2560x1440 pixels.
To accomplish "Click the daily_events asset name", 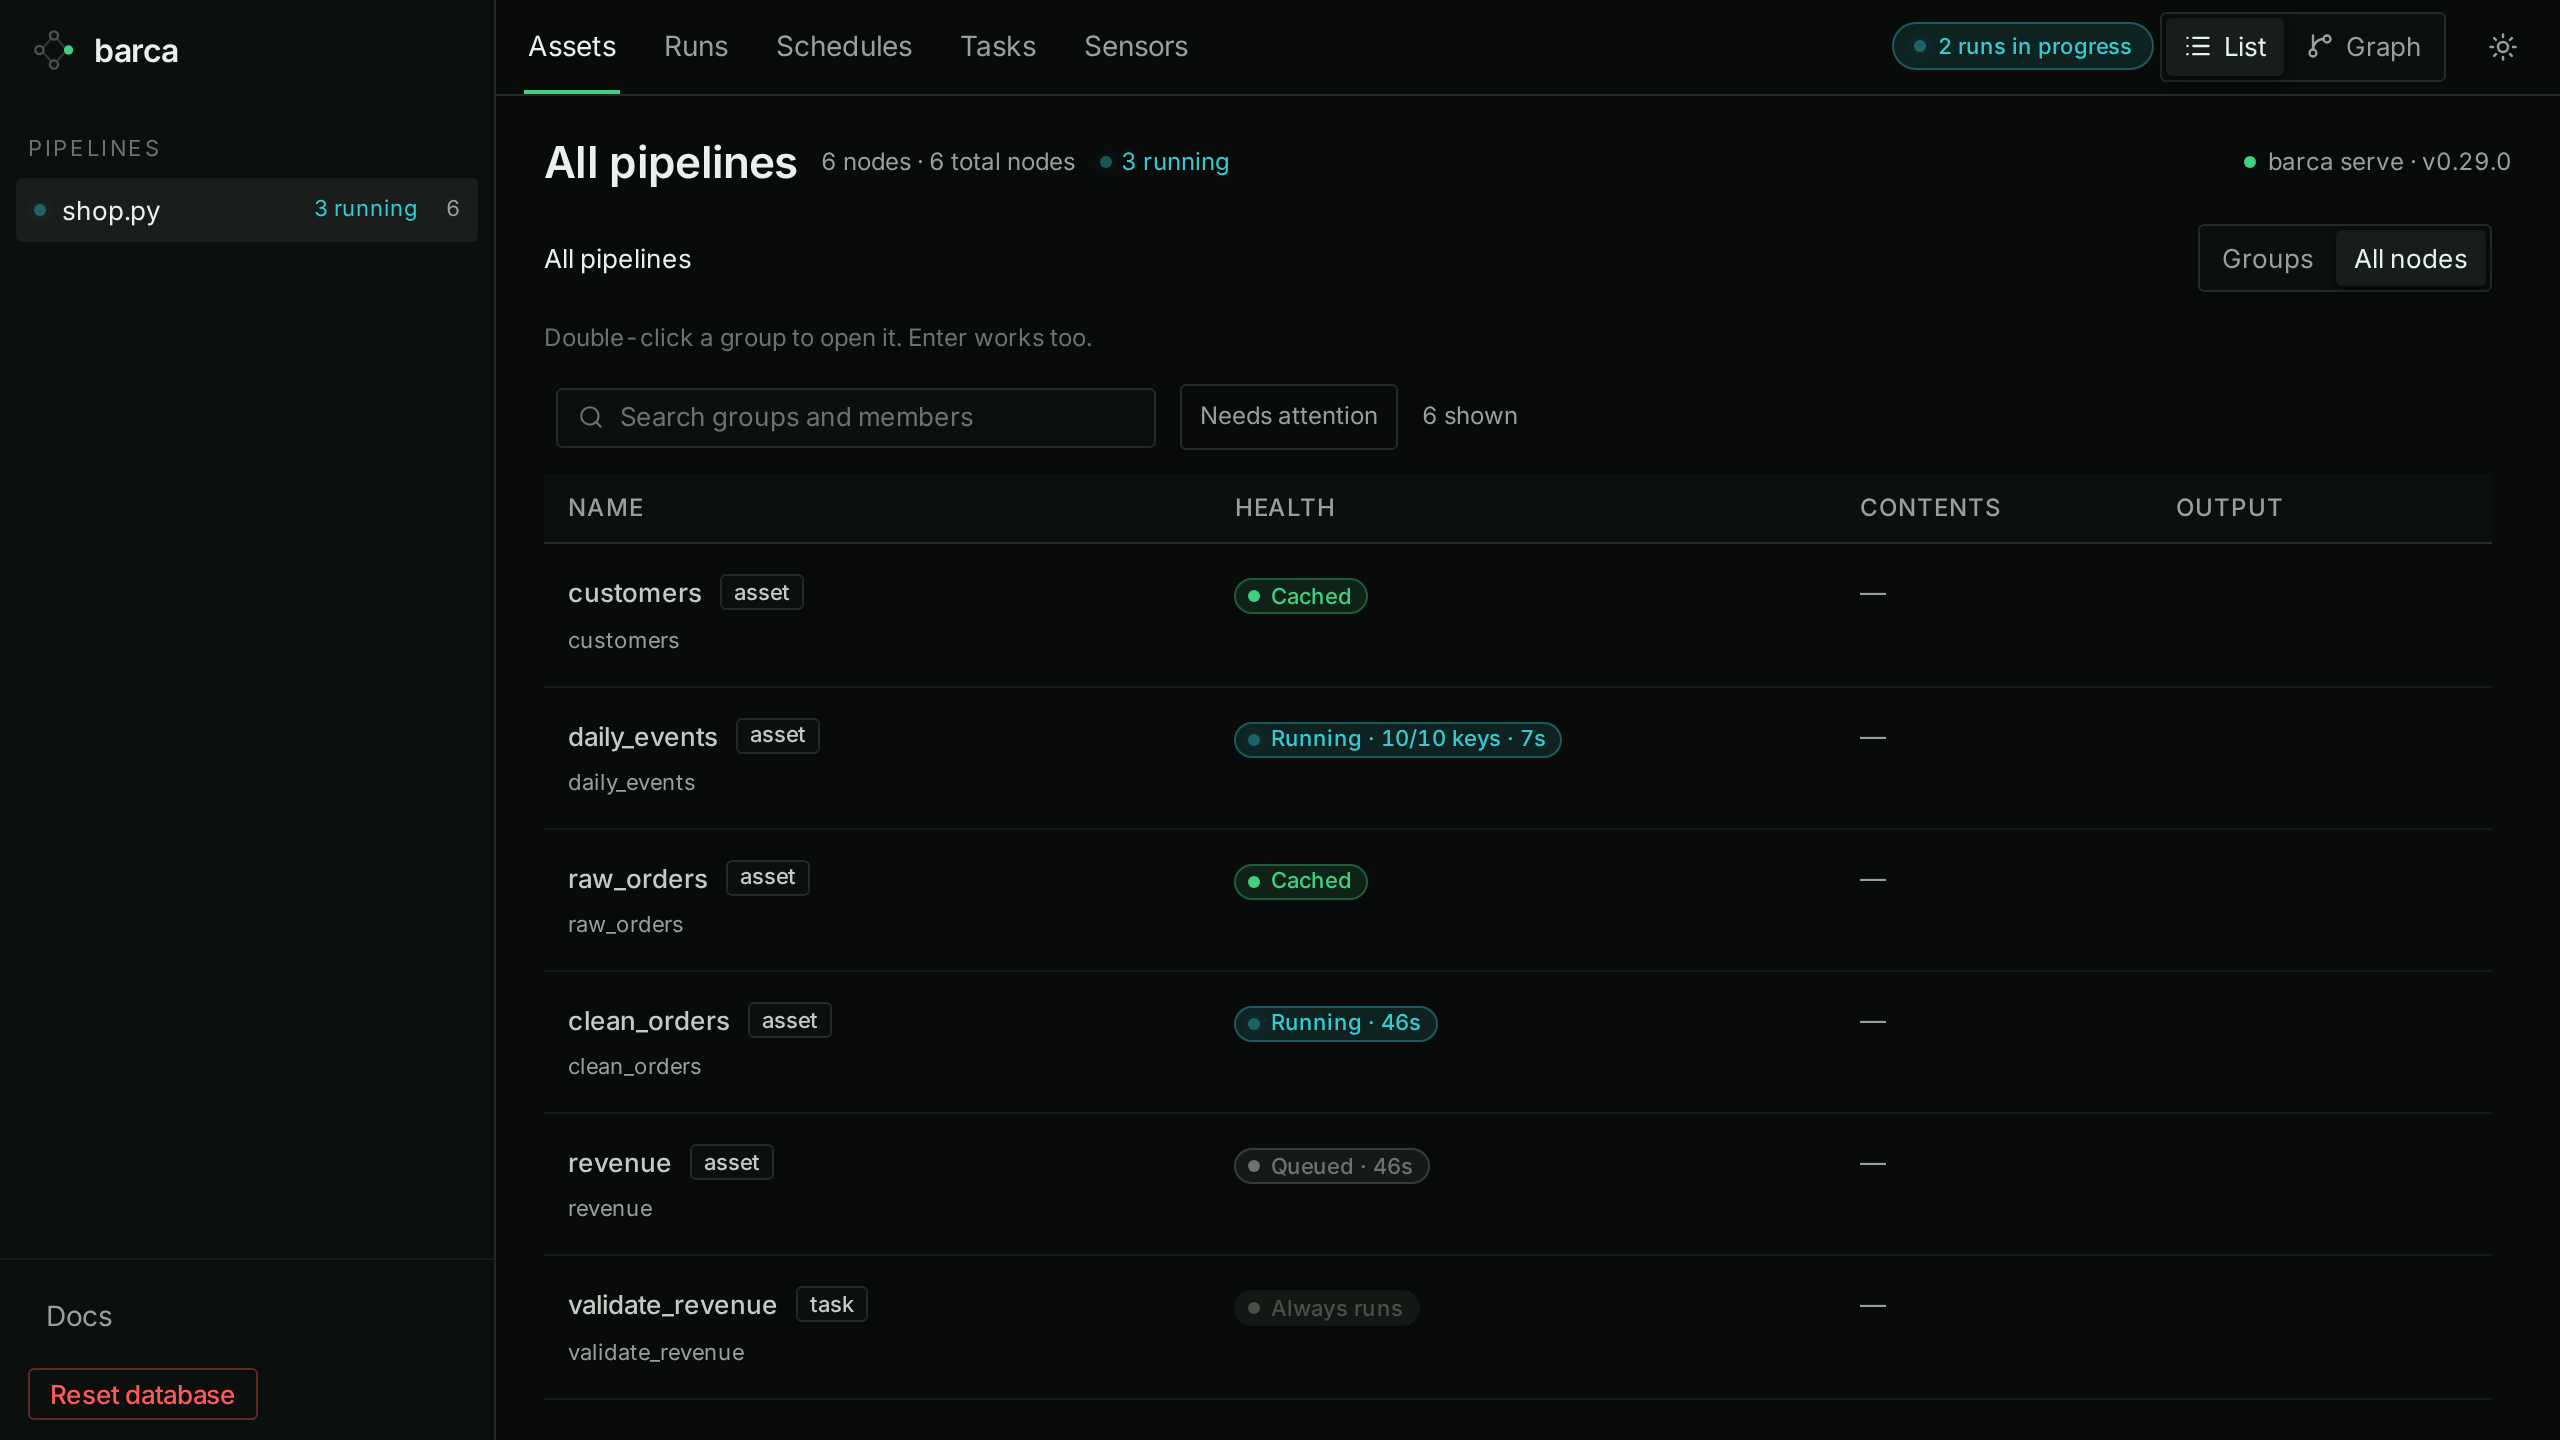I will (x=643, y=737).
